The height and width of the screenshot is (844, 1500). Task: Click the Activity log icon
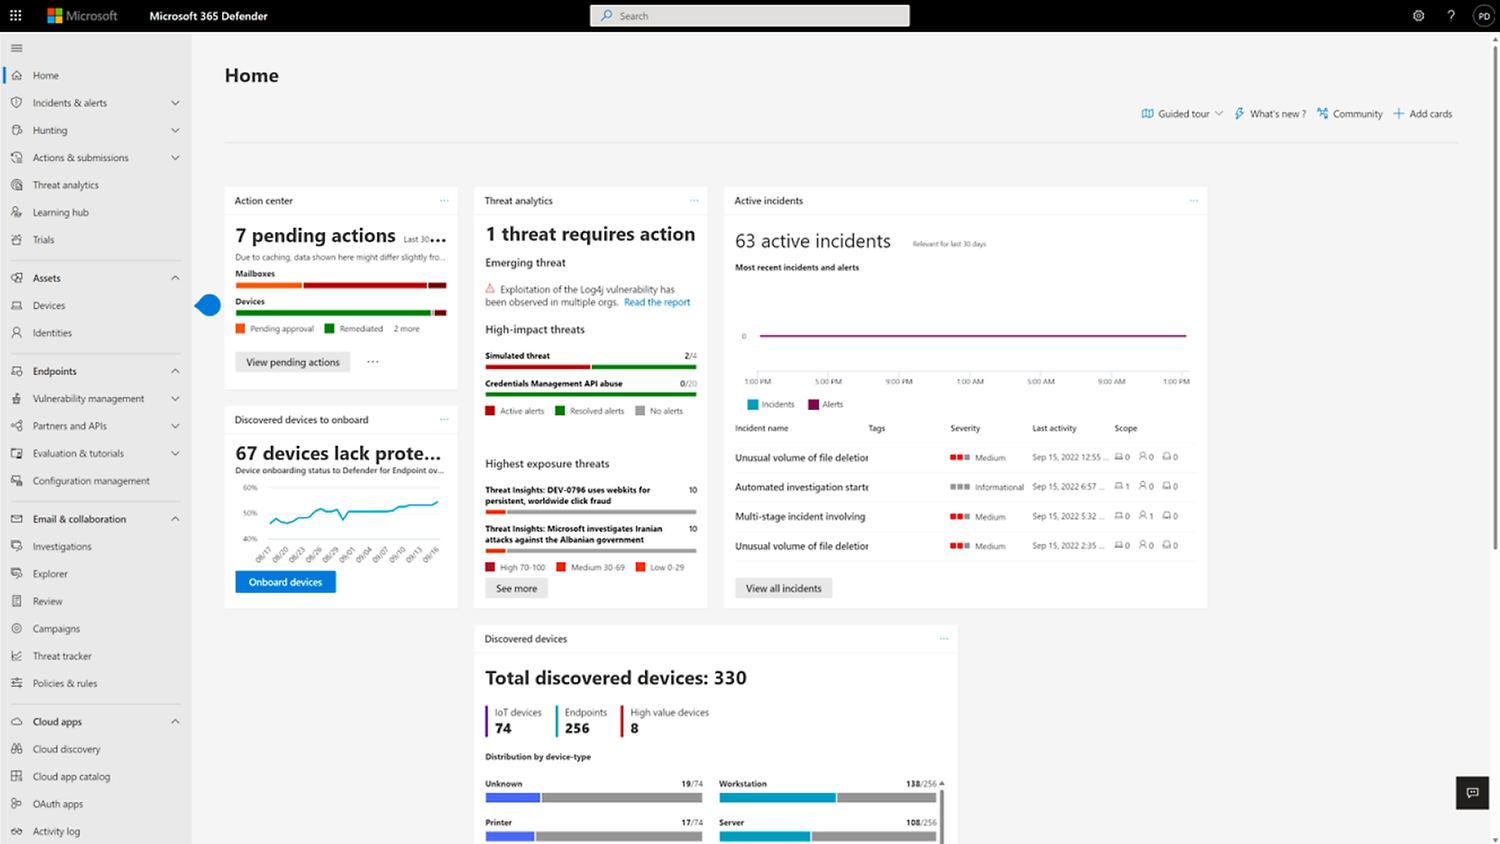16,831
